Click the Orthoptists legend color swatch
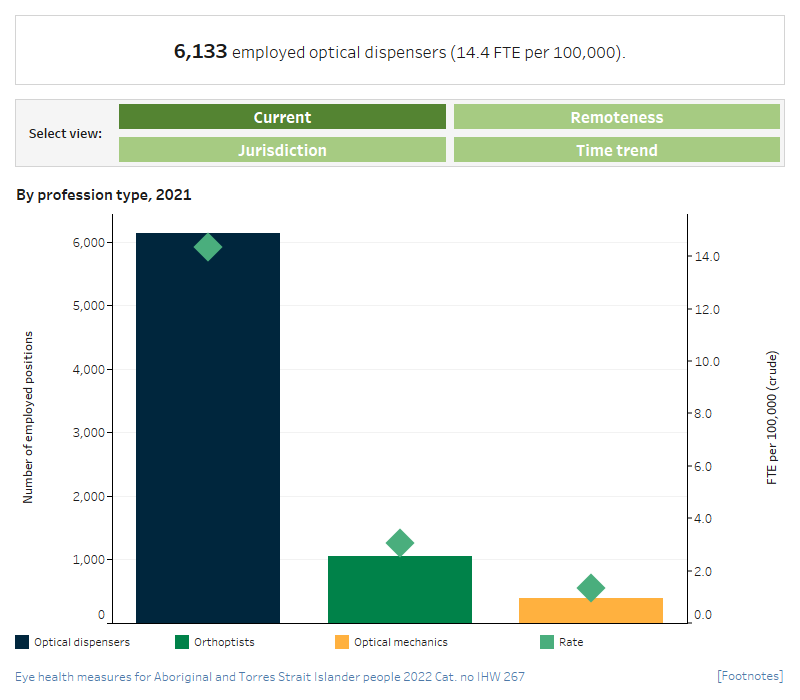 182,642
